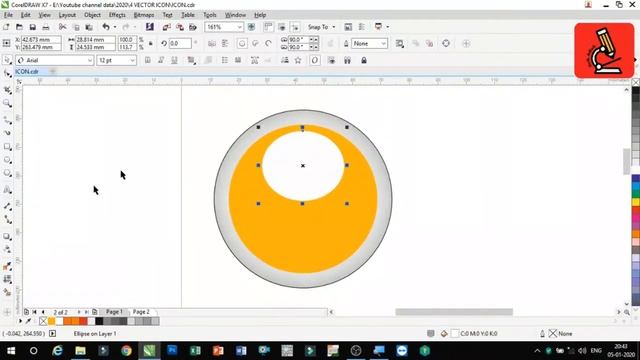Open the Layout menu
Screen dimensions: 640x360
(x=67, y=15)
